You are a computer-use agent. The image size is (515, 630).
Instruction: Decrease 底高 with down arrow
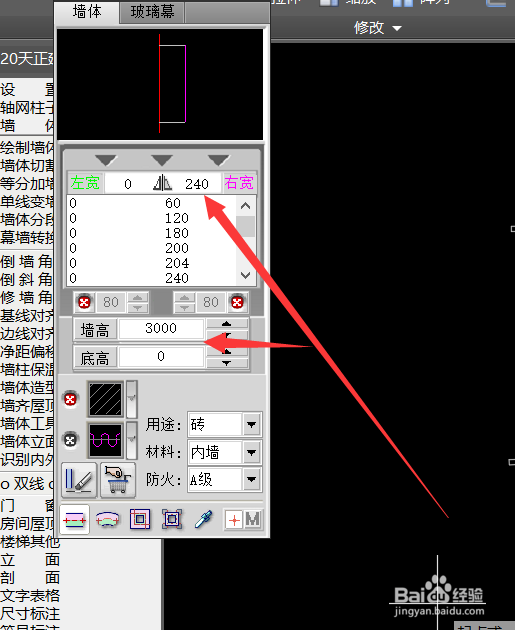pyautogui.click(x=227, y=363)
